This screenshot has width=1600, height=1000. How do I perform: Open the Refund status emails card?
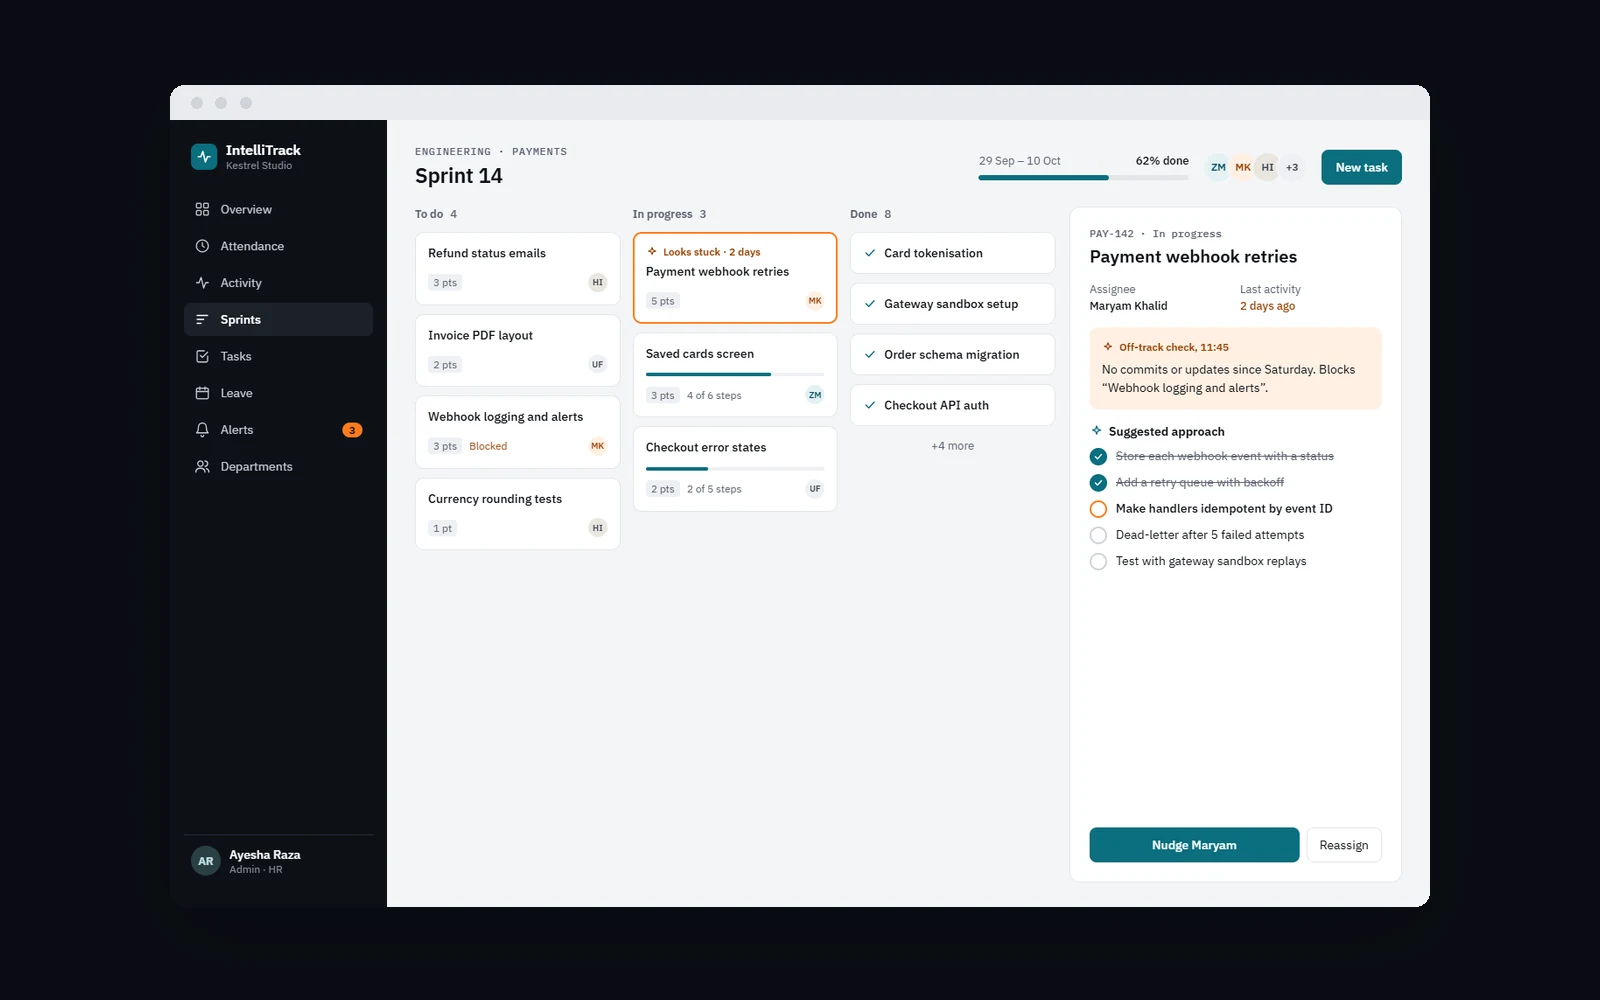tap(517, 268)
